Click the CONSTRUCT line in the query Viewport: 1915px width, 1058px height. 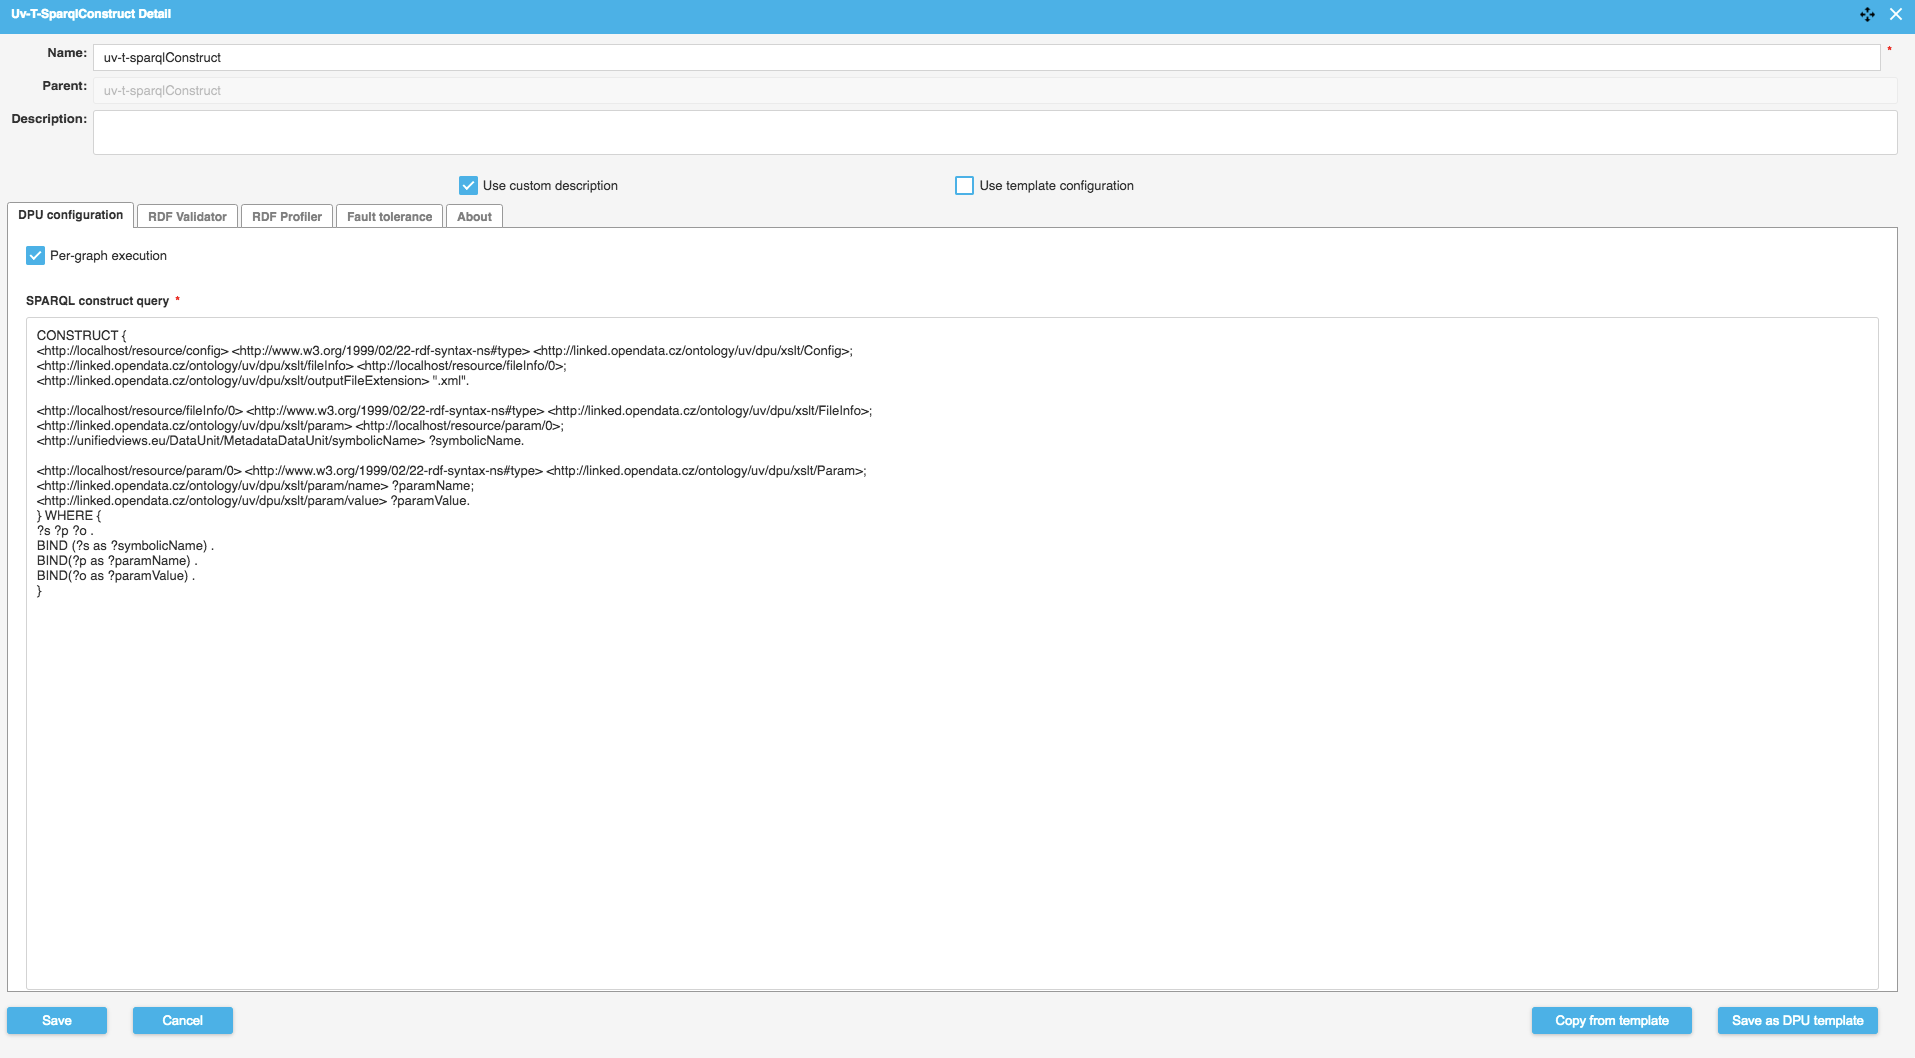click(x=82, y=336)
